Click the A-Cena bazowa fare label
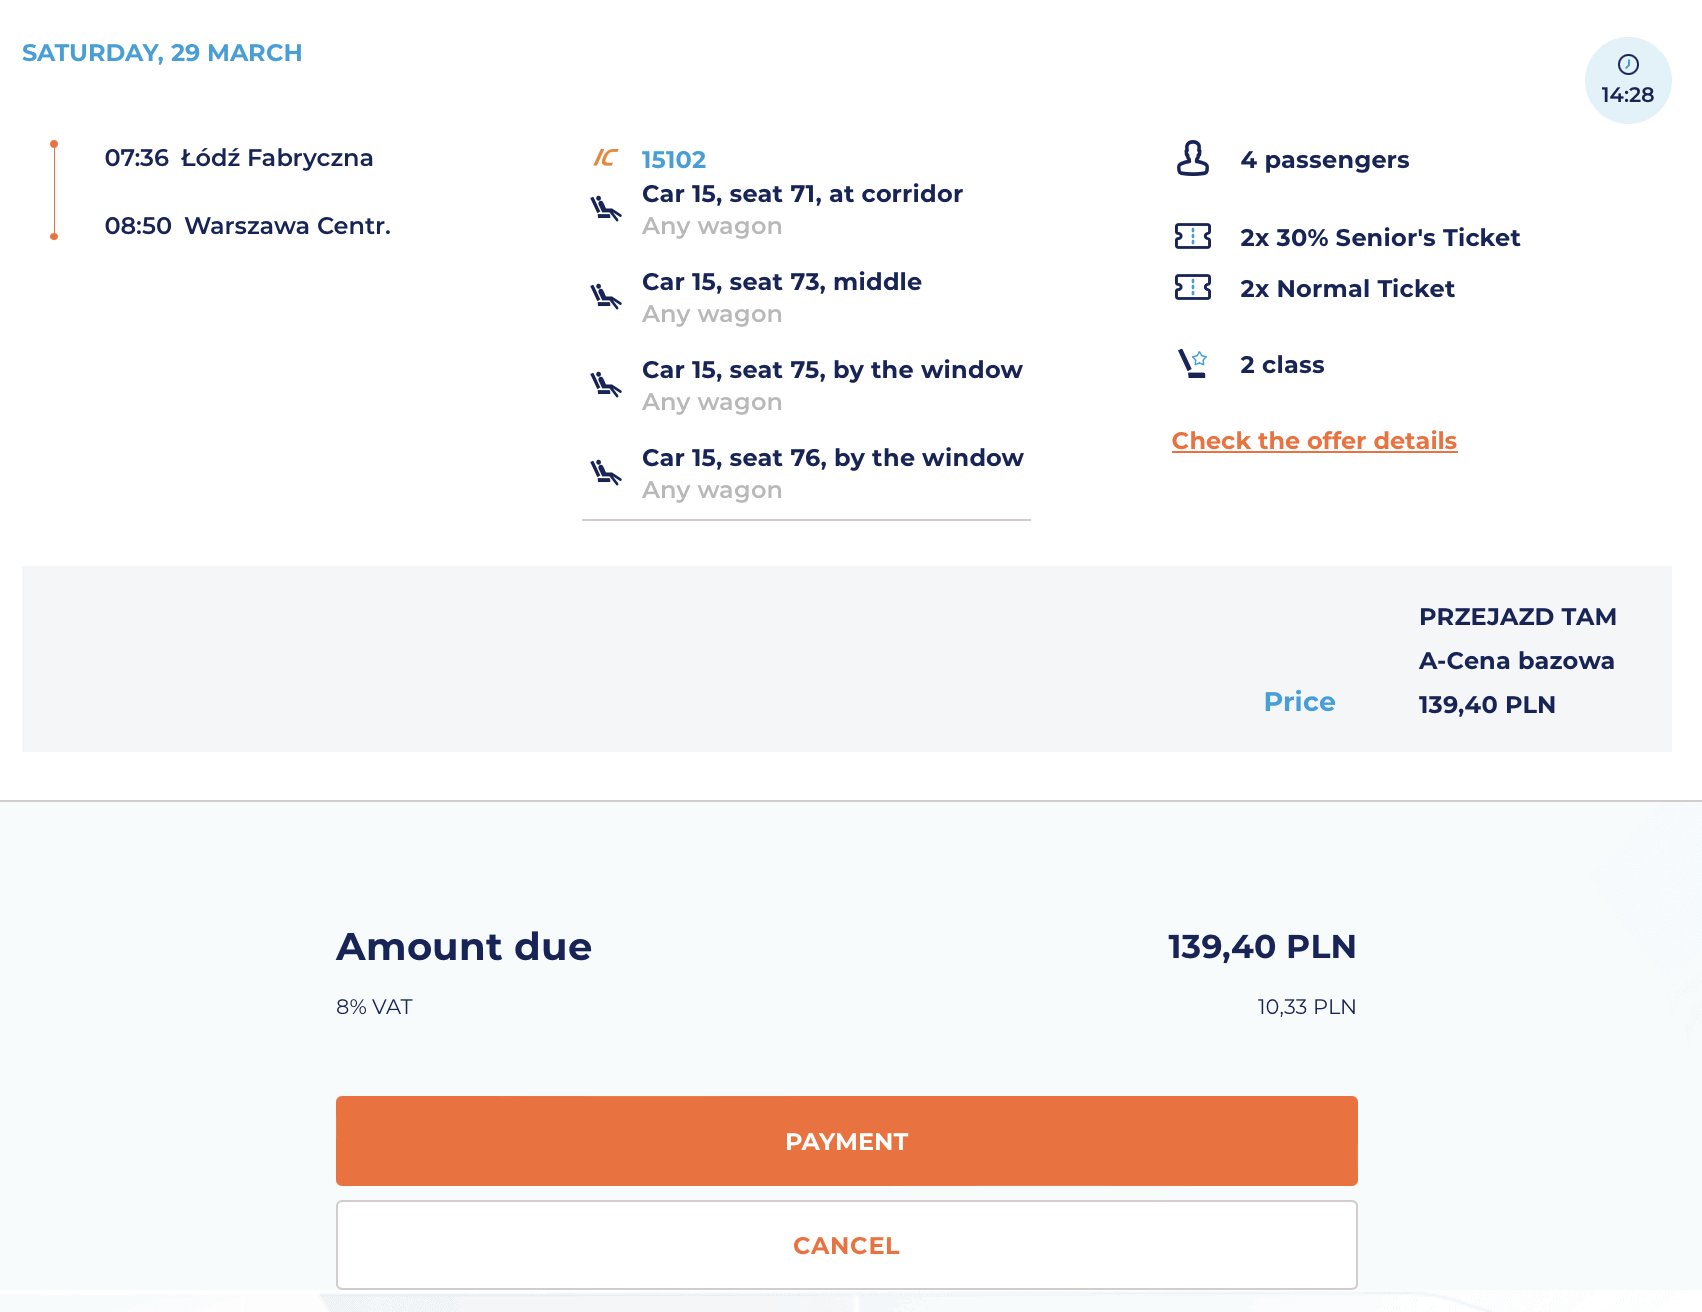Screen dimensions: 1702x1312 [1516, 661]
